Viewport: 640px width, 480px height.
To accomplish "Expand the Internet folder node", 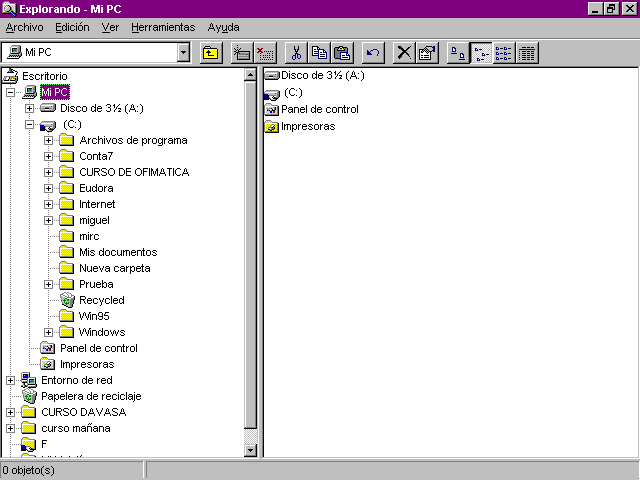I will (x=49, y=204).
